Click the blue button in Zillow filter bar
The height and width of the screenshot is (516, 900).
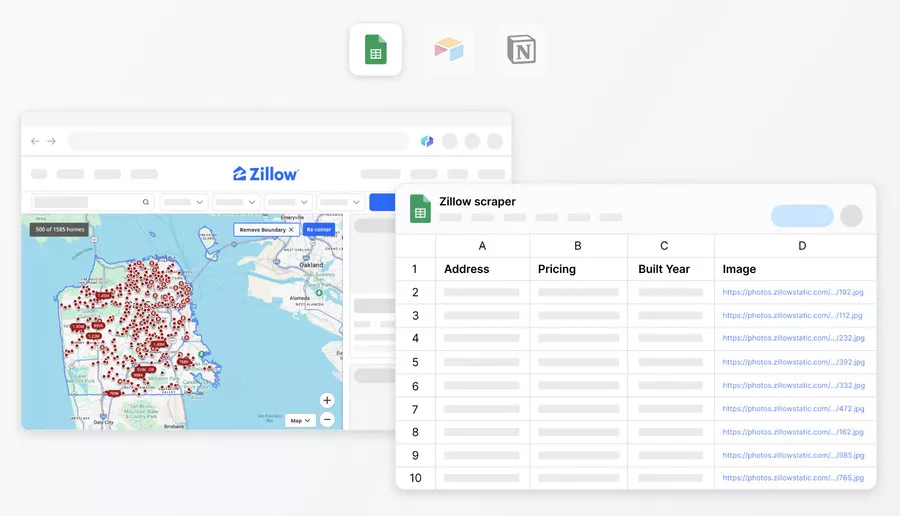[x=382, y=202]
